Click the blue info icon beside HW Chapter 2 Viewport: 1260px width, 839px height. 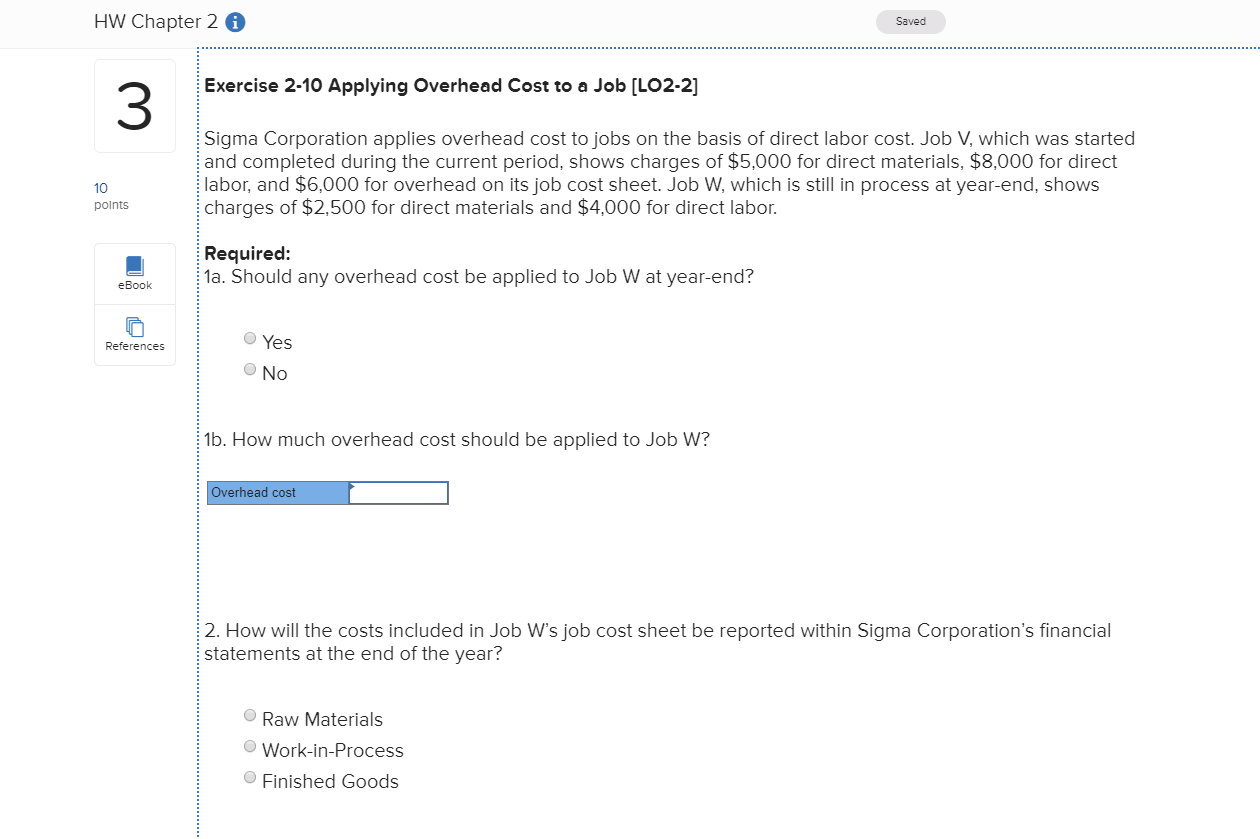[x=235, y=20]
